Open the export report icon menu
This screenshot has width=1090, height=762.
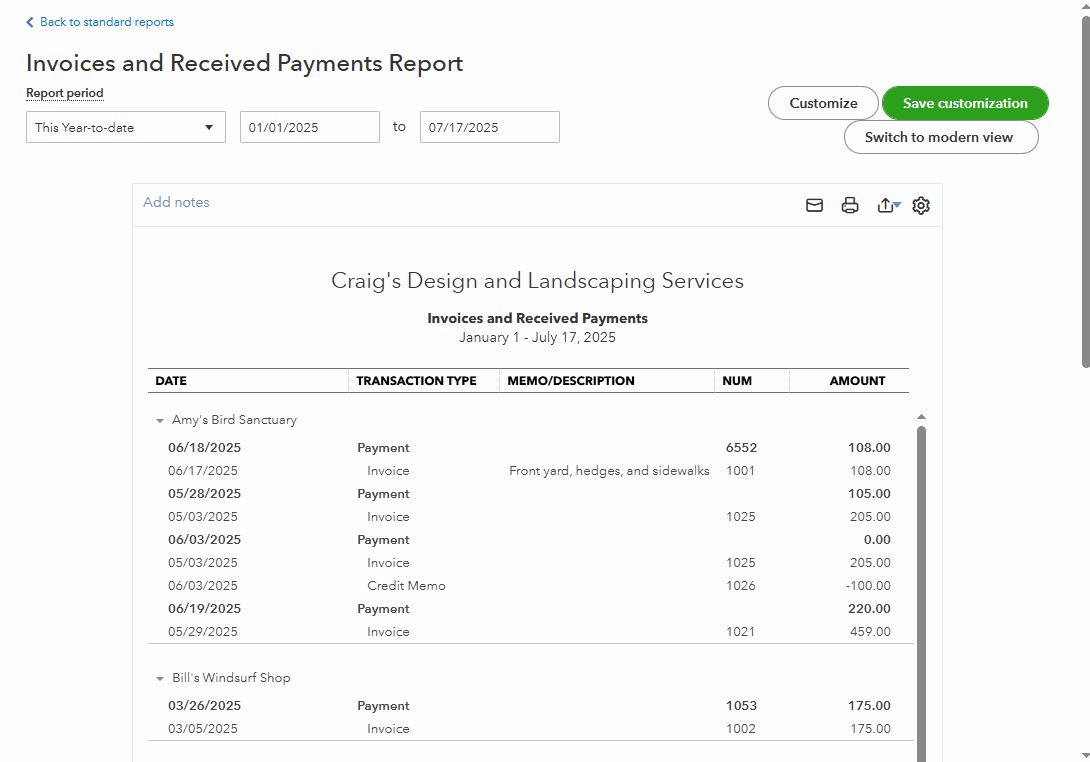(888, 205)
